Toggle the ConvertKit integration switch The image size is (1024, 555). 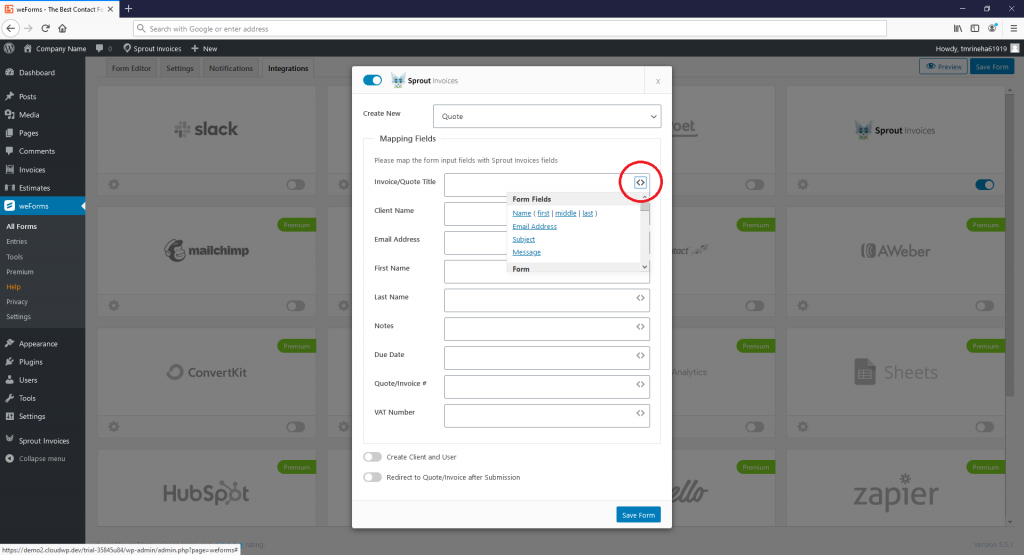(296, 427)
